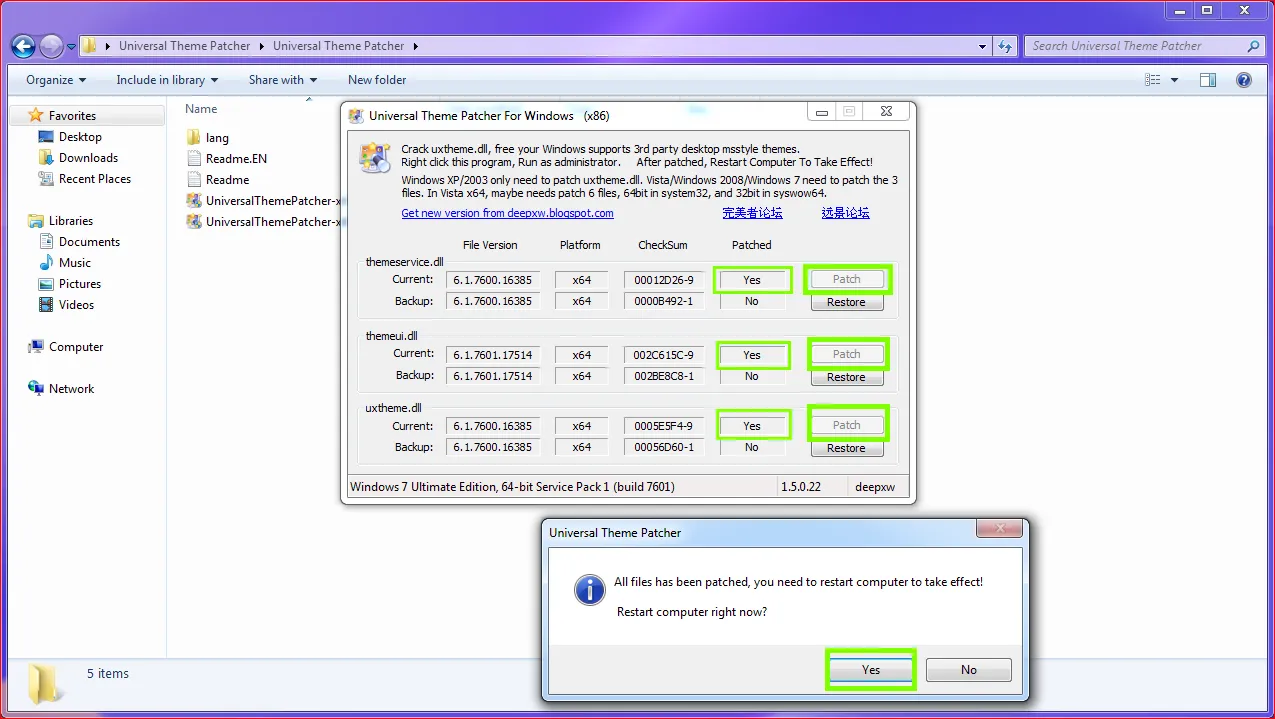Click themeui.dll current checksum 002C615C-9
1275x719 pixels.
click(x=663, y=355)
